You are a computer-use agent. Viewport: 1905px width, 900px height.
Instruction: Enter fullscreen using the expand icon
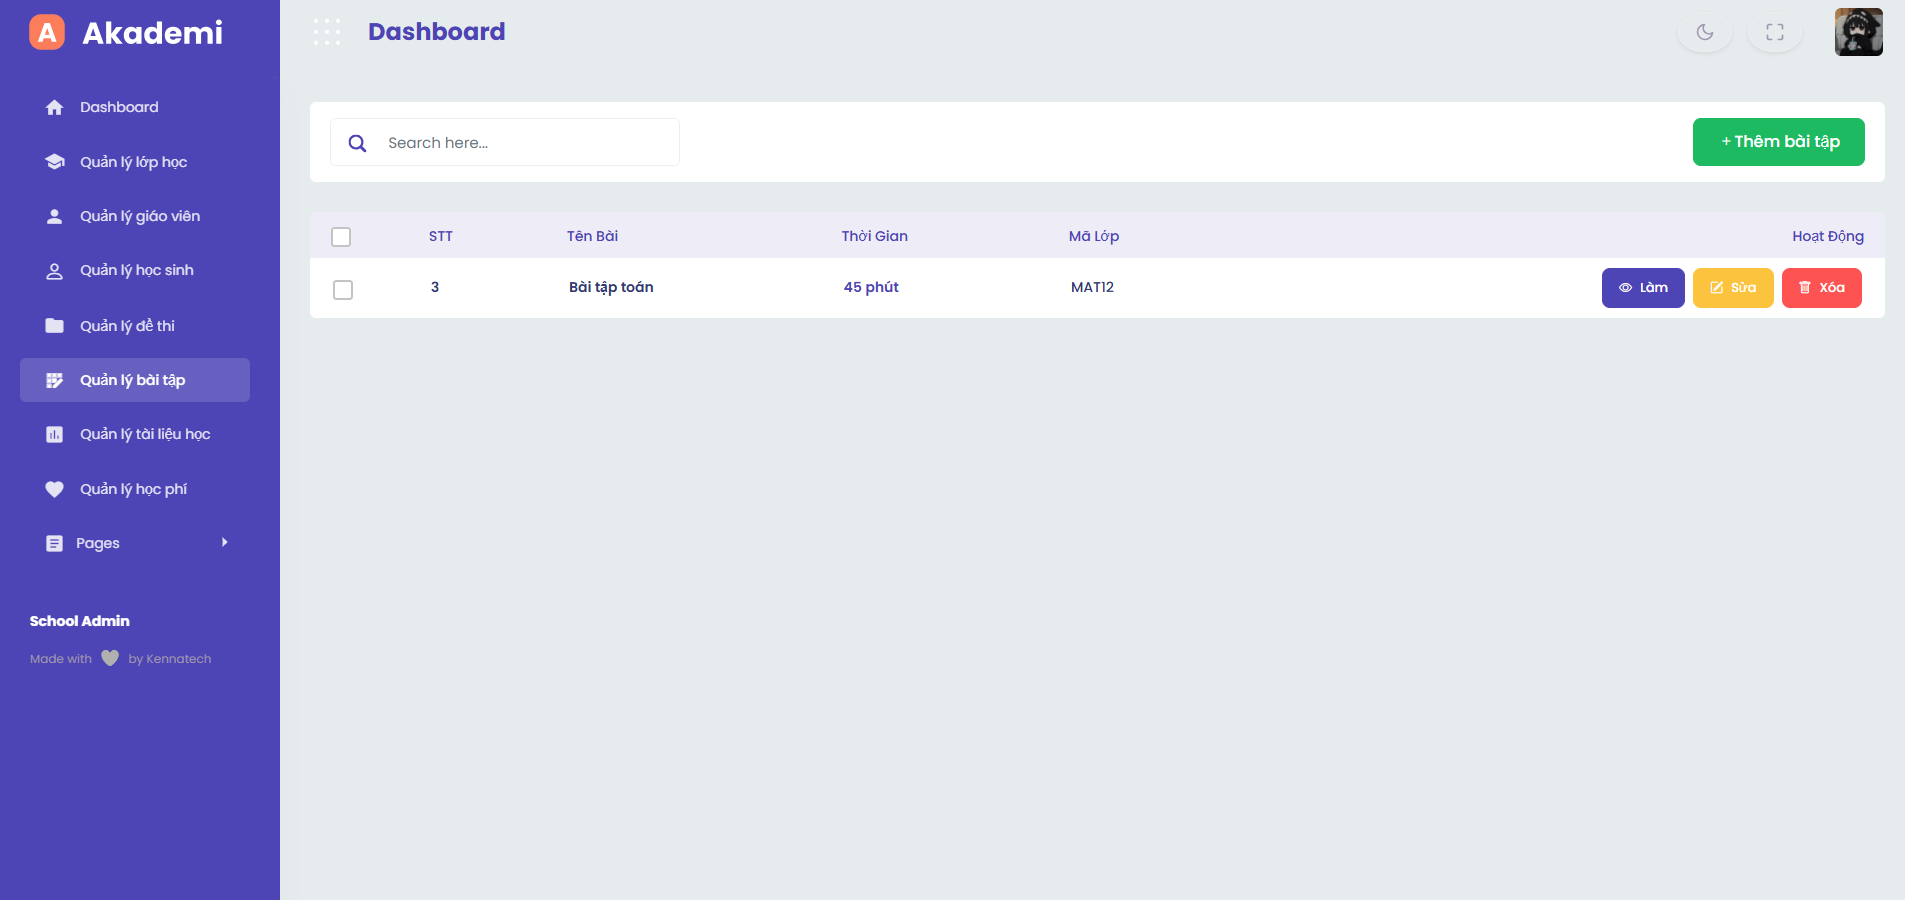pos(1775,32)
